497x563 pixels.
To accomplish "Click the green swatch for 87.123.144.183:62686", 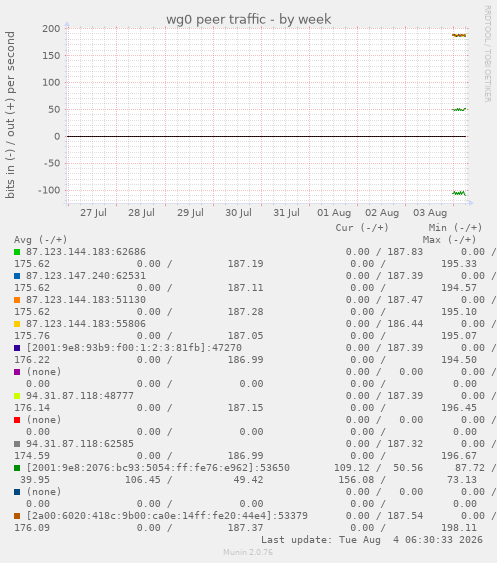I will tap(17, 252).
